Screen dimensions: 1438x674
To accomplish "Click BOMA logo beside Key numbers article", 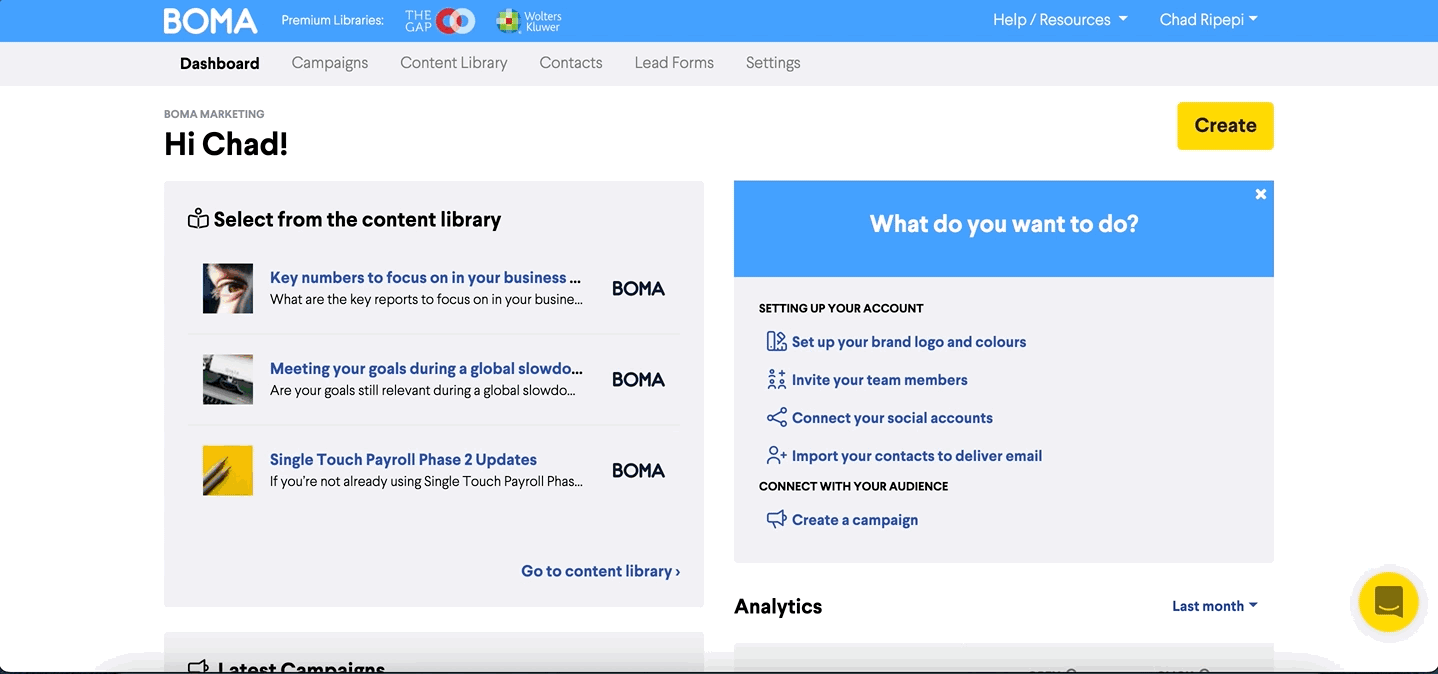I will coord(638,288).
